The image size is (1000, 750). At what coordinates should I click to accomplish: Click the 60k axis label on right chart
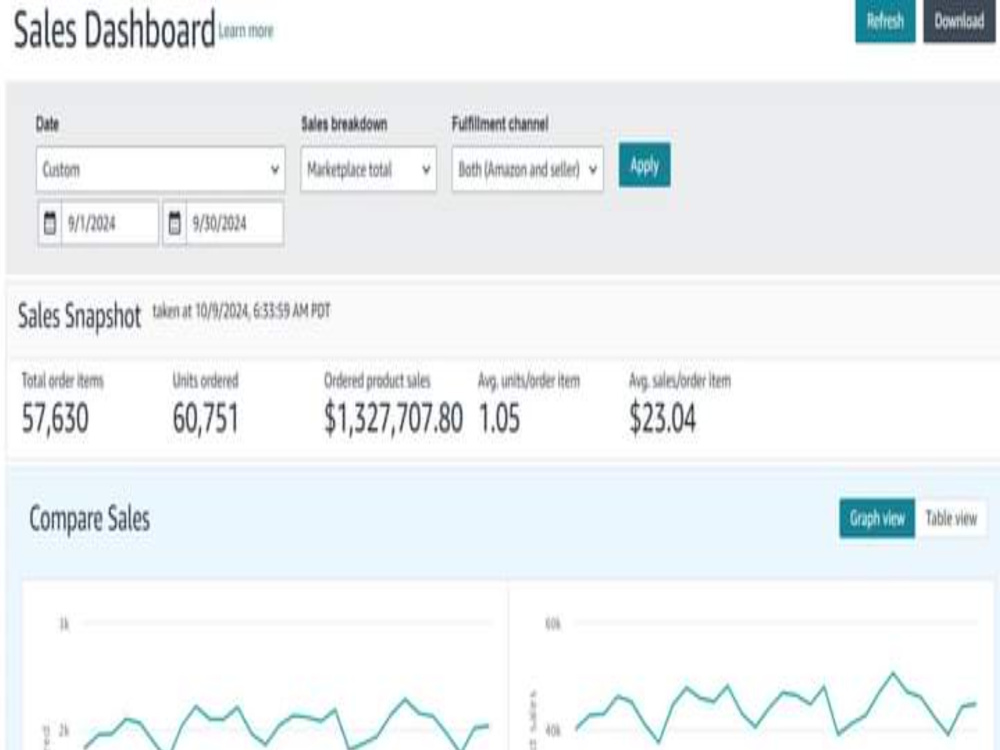tap(553, 624)
